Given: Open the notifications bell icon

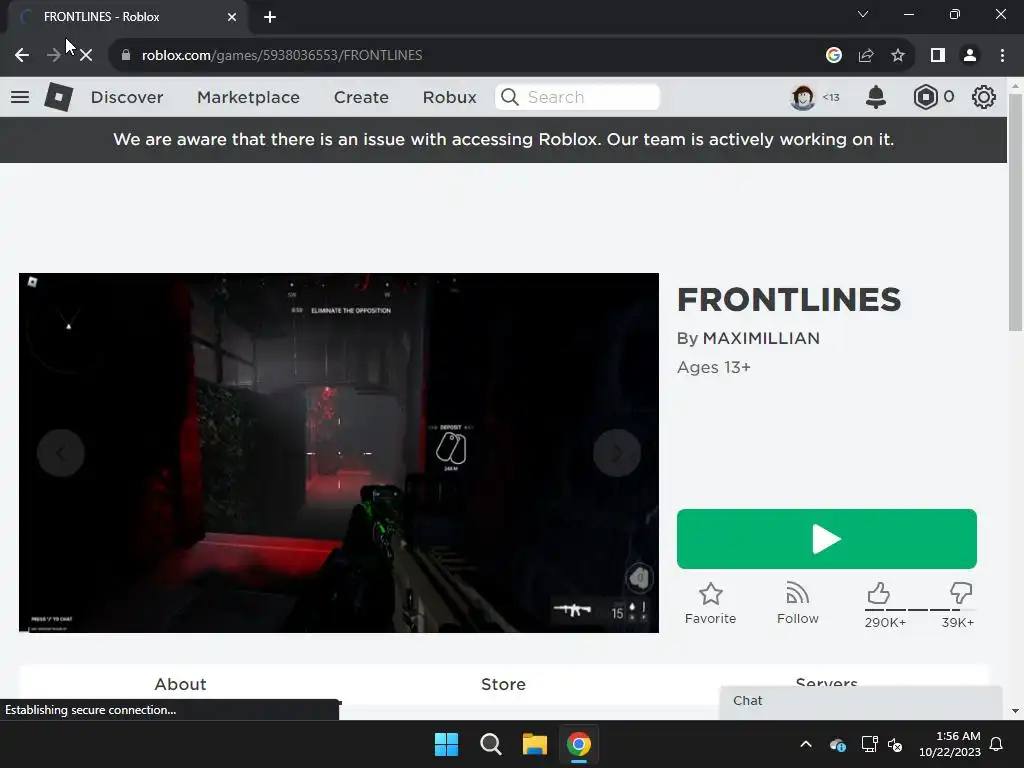Looking at the screenshot, I should [876, 97].
